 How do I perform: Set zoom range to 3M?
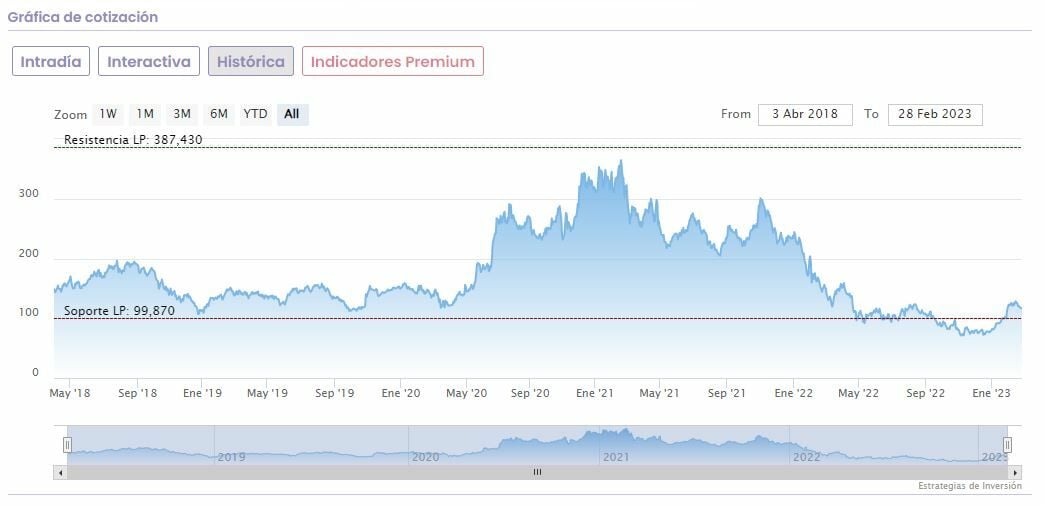(181, 114)
